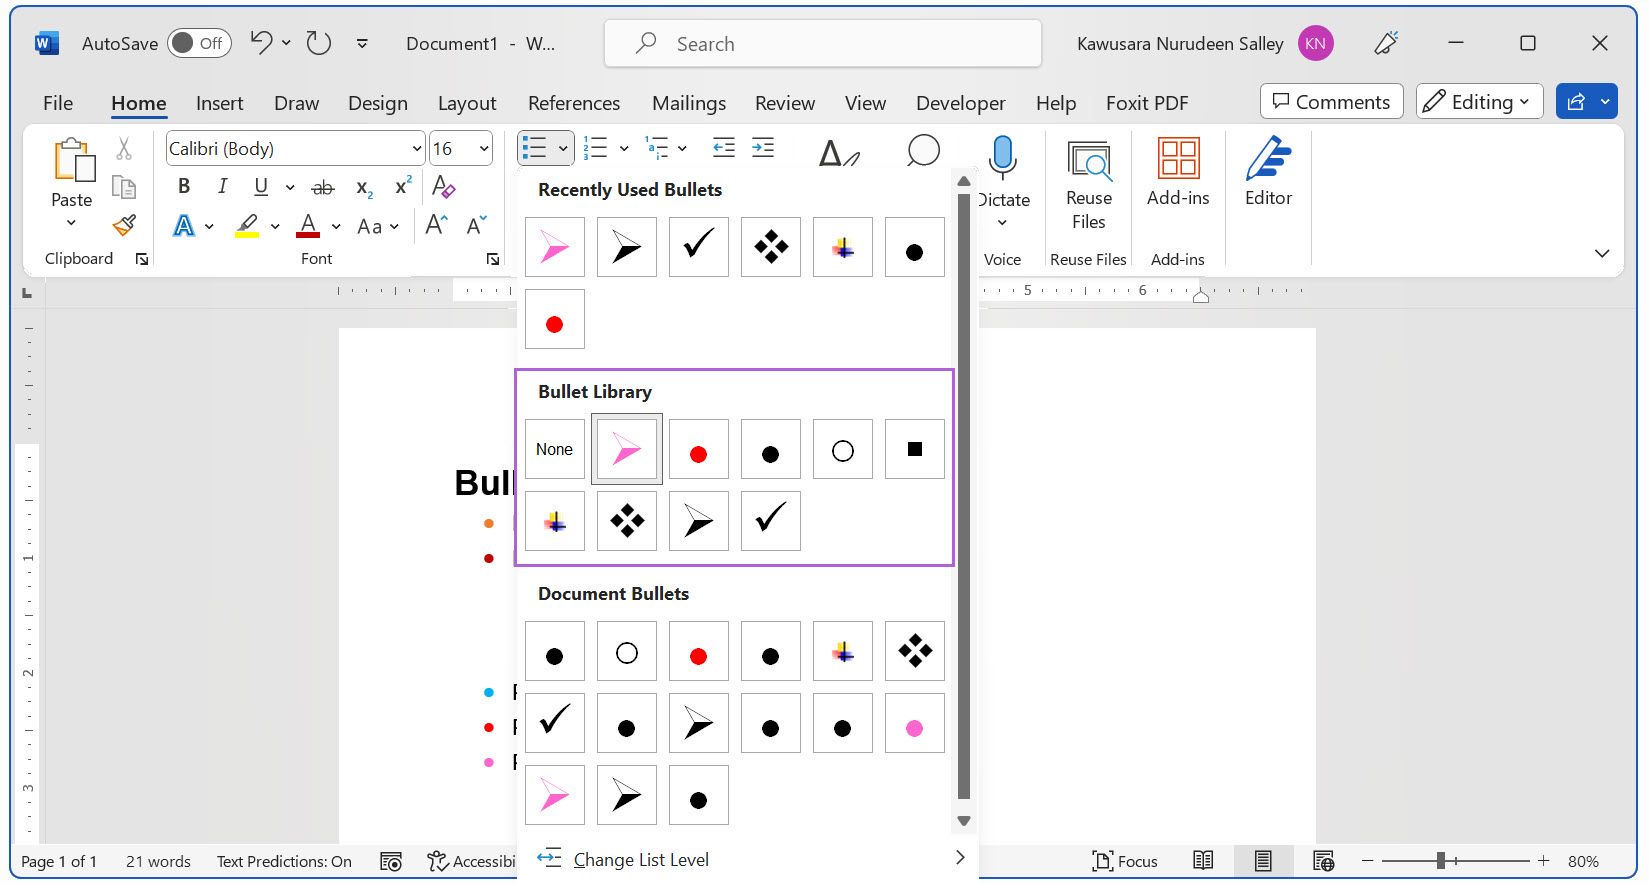
Task: Click the bullet menu scrollbar down arrow
Action: pyautogui.click(x=964, y=821)
